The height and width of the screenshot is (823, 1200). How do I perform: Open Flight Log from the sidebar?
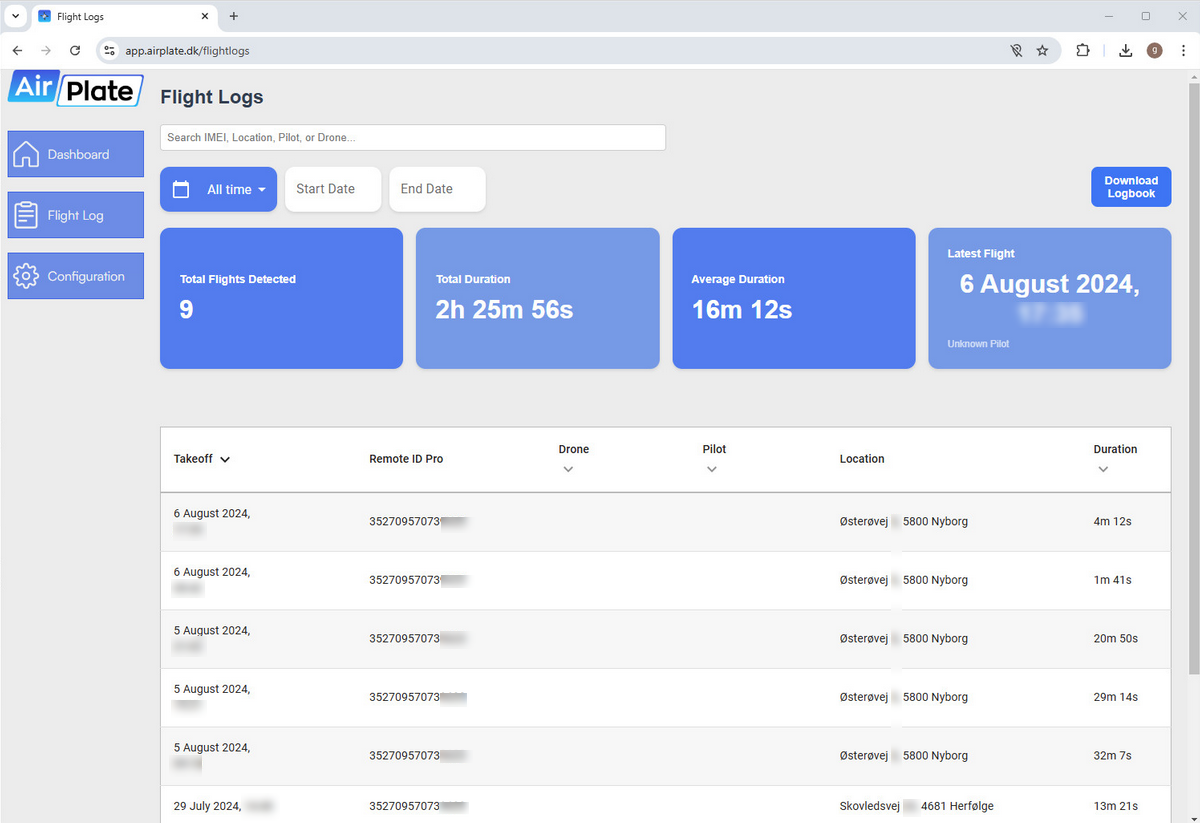coord(76,215)
